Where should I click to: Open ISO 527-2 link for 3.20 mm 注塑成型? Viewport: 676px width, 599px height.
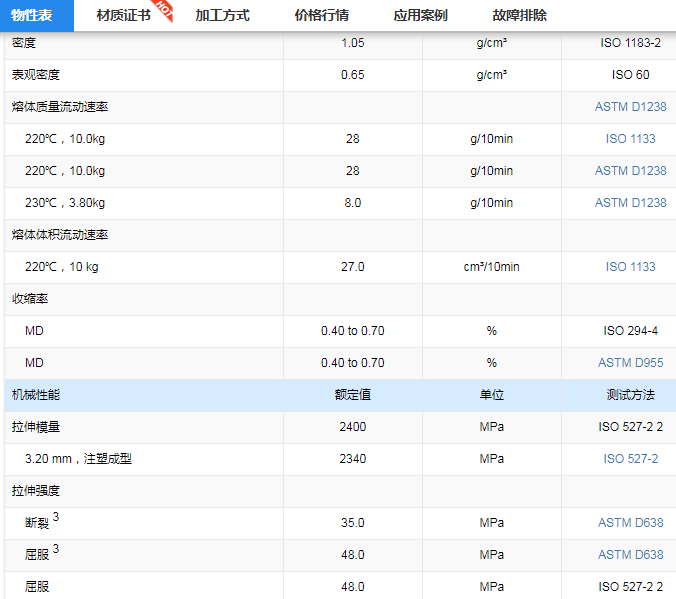(x=630, y=459)
